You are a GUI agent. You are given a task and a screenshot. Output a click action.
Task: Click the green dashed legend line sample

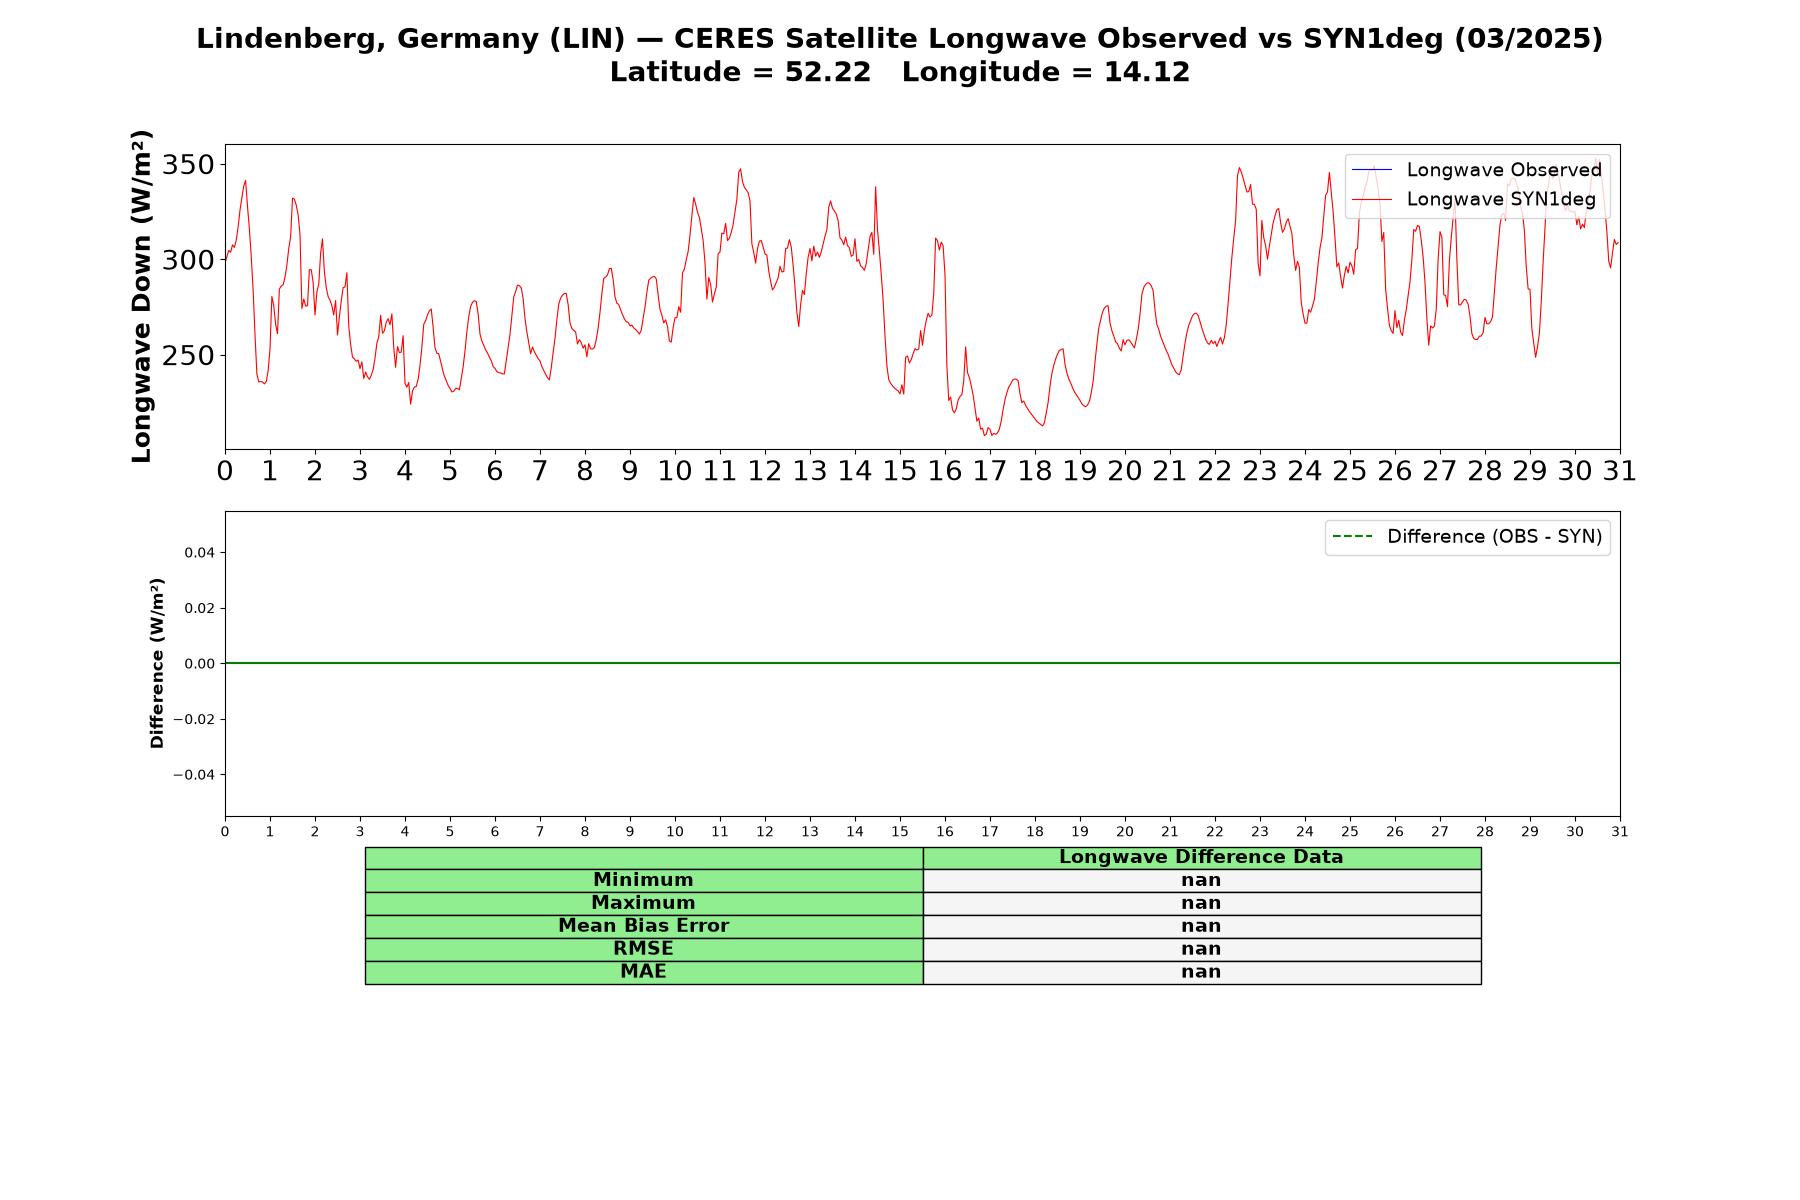point(1352,537)
